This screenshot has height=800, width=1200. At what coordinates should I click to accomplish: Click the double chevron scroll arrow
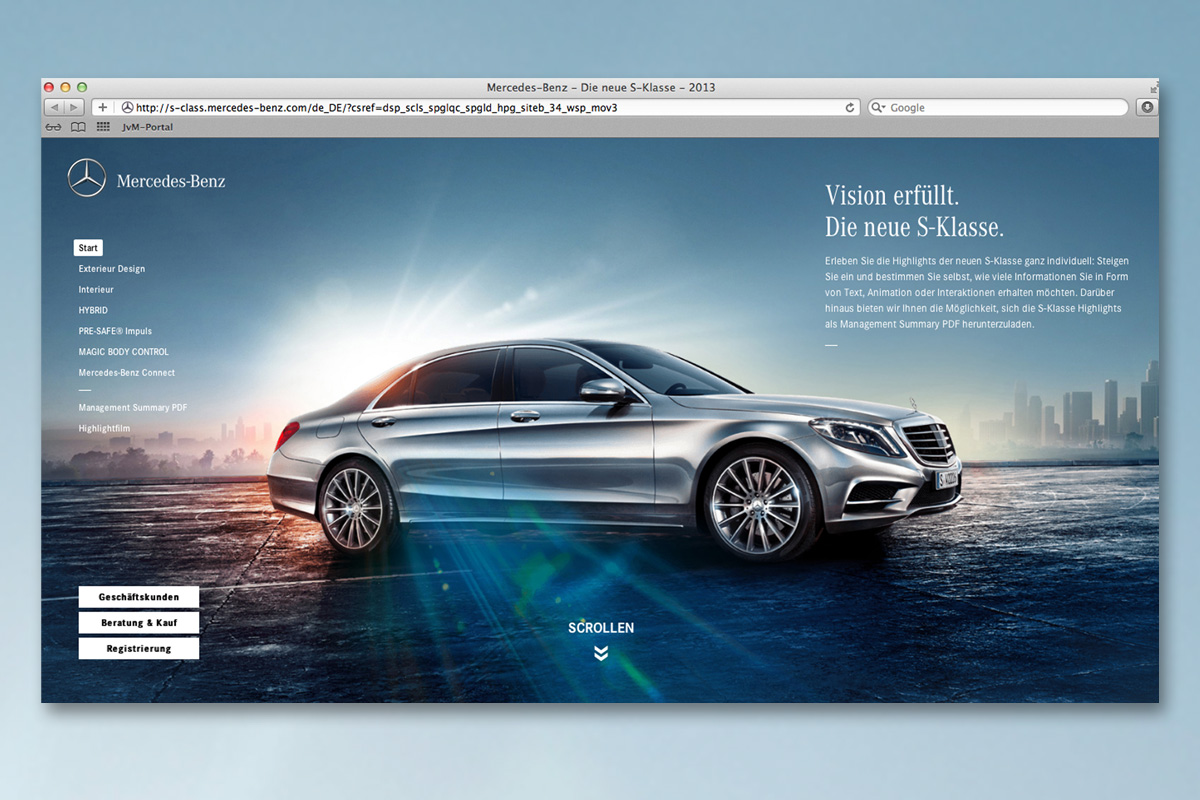pos(600,653)
